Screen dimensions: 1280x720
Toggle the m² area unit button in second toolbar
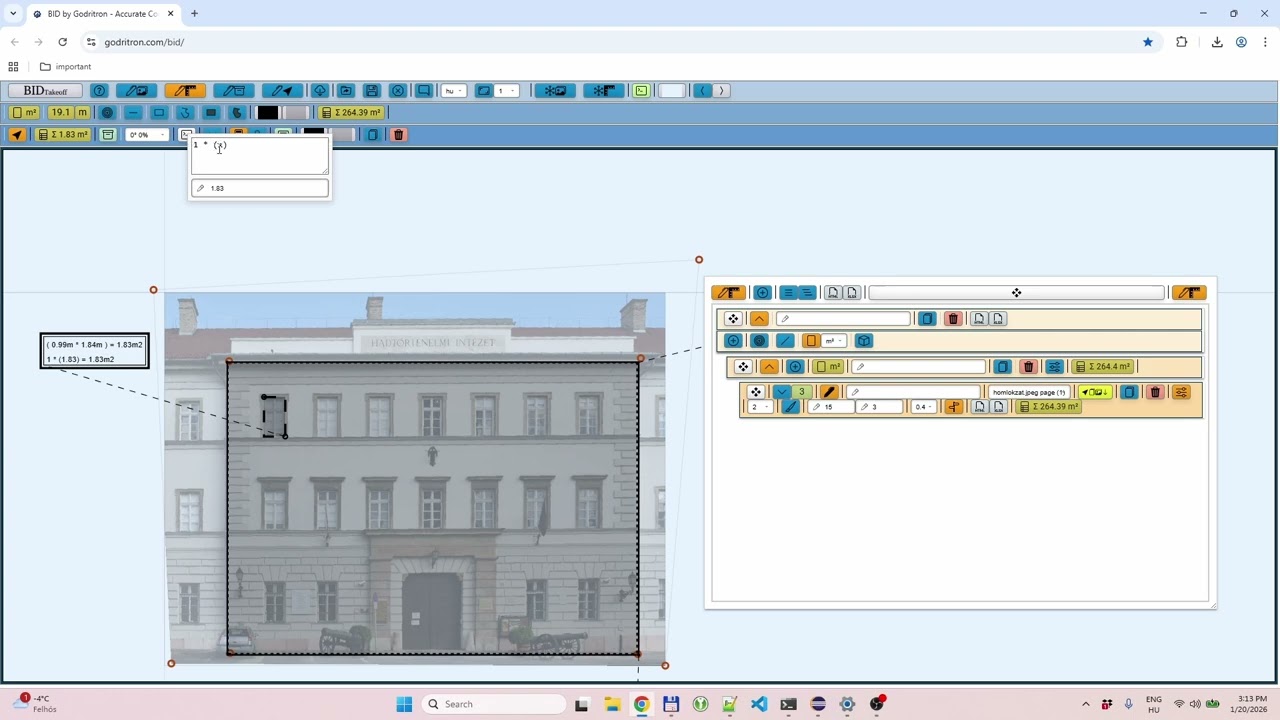tap(24, 113)
